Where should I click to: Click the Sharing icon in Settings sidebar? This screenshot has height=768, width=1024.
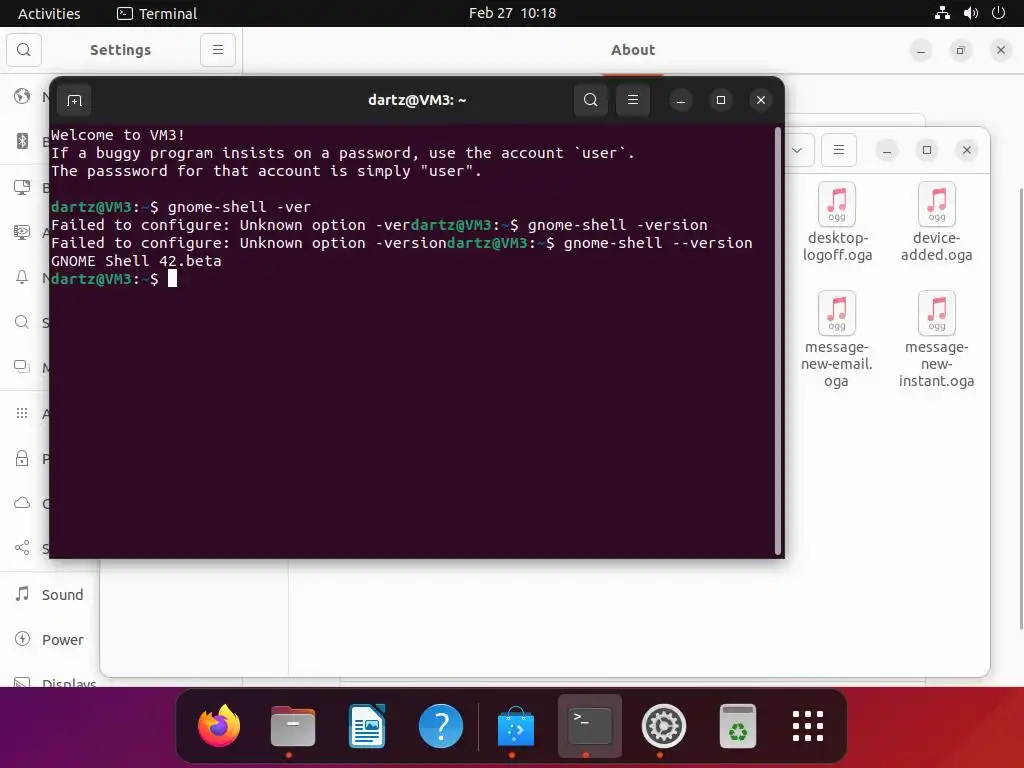[x=22, y=547]
